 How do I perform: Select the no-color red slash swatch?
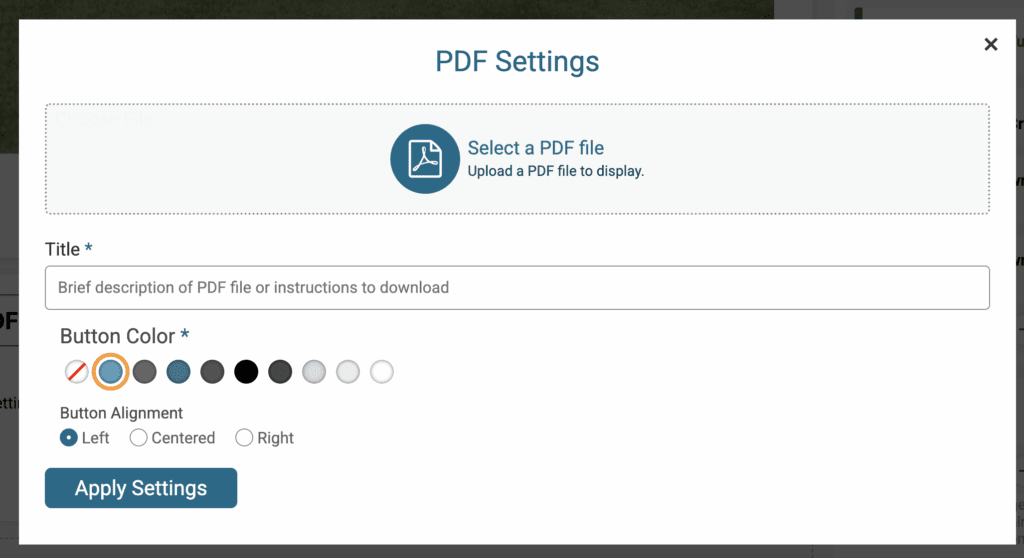coord(76,372)
